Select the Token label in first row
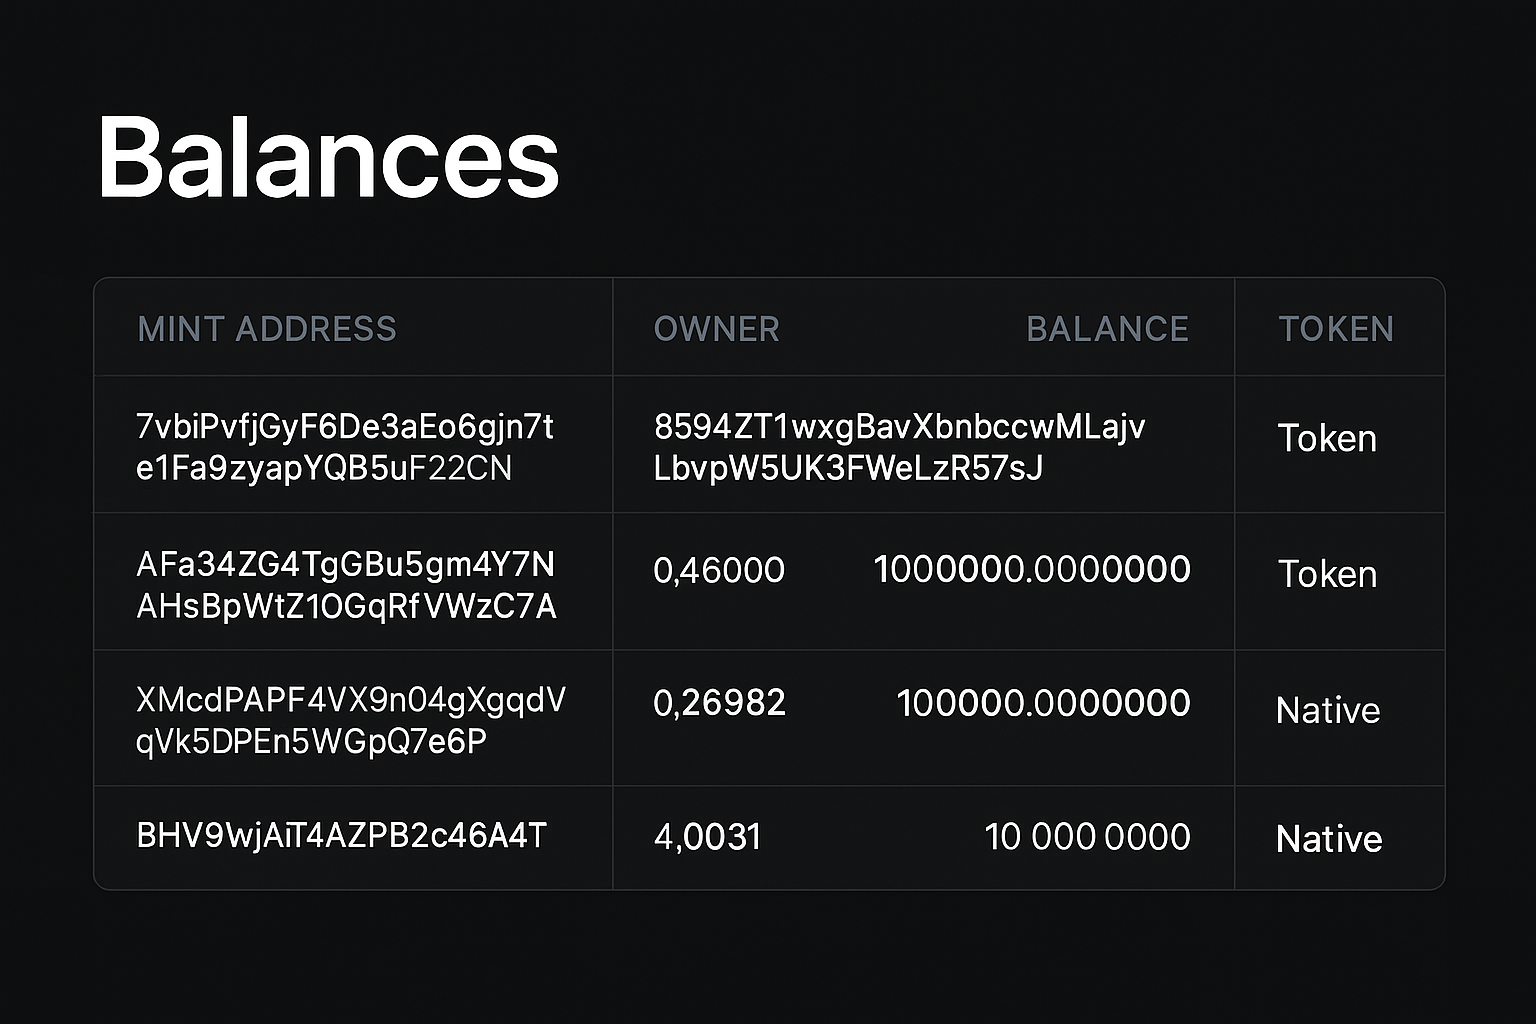The width and height of the screenshot is (1536, 1024). (1327, 439)
